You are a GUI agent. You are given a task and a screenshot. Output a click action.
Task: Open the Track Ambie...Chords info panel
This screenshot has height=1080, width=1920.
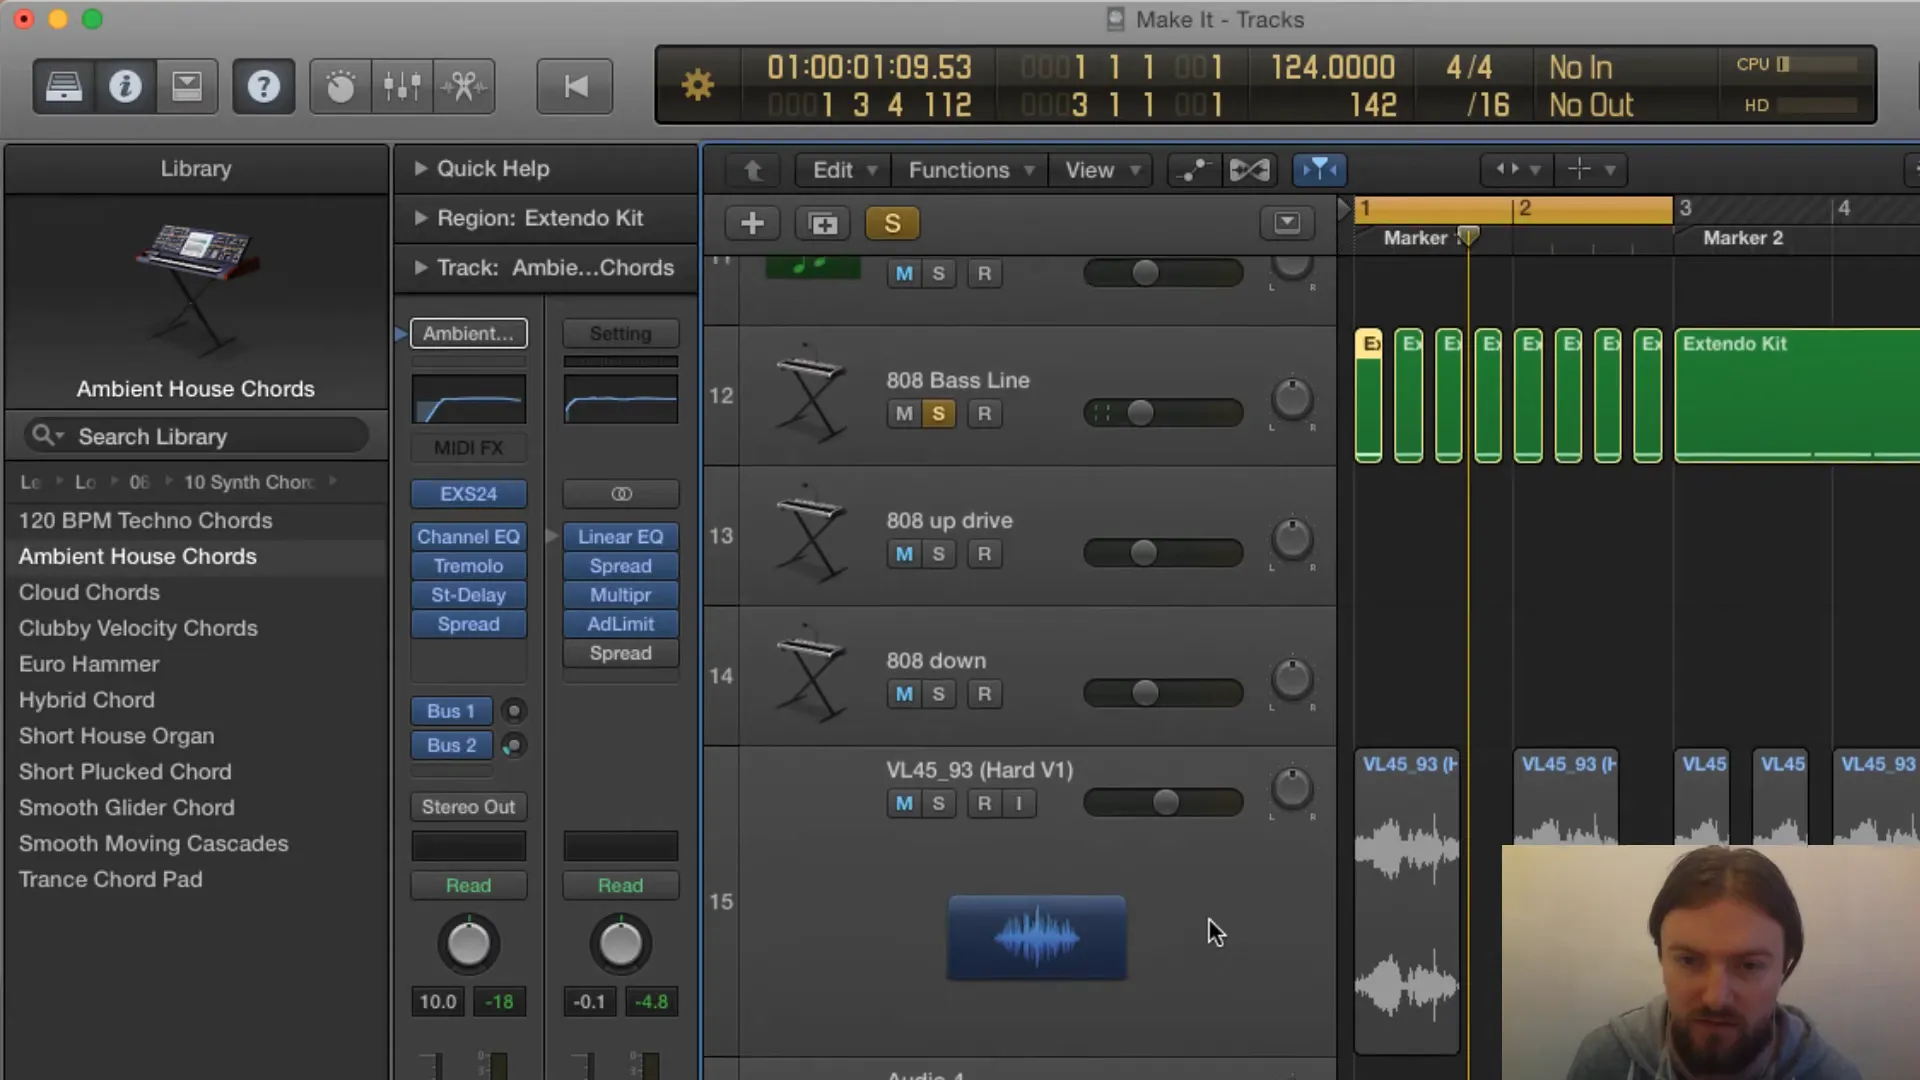(417, 266)
